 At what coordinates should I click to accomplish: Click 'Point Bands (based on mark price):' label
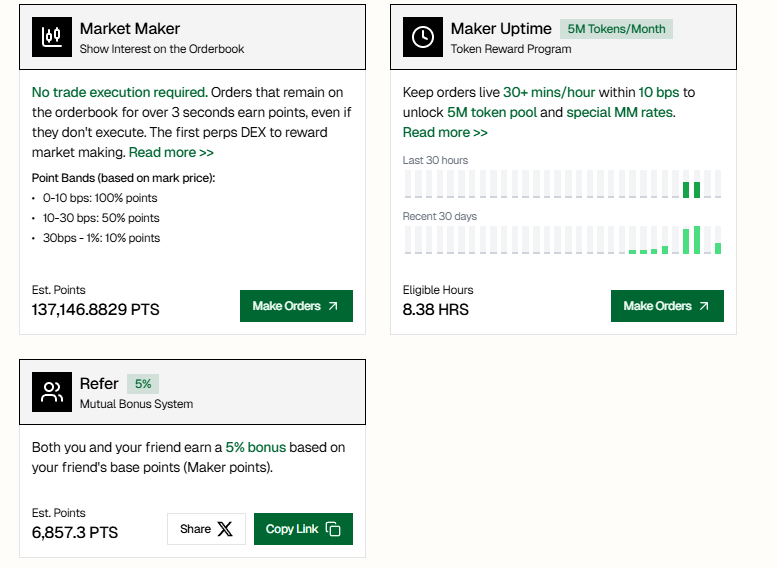coord(124,178)
